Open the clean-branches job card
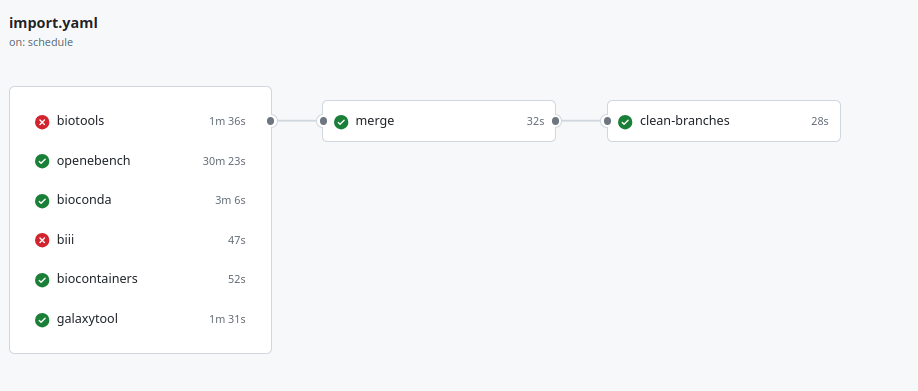The height and width of the screenshot is (391, 918). point(724,121)
